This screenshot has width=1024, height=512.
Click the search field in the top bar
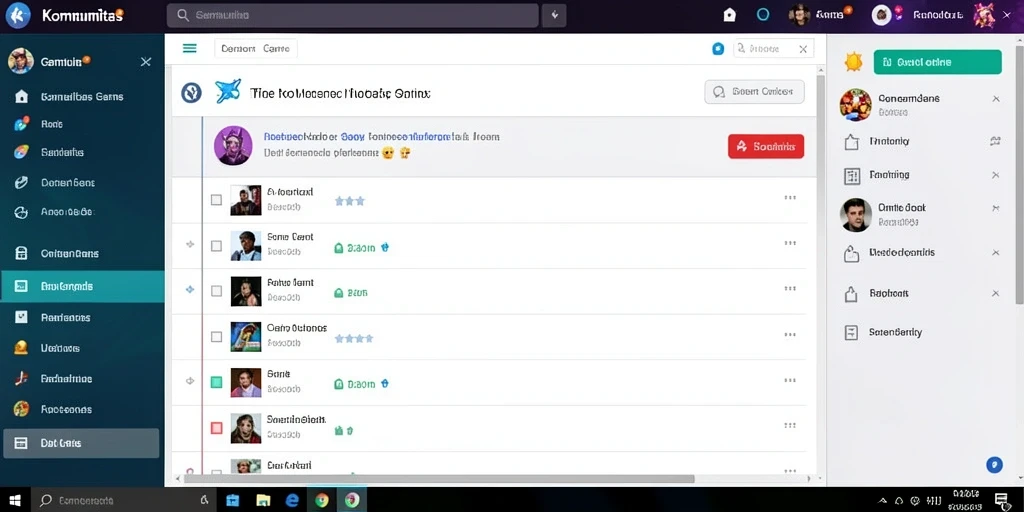tap(353, 15)
